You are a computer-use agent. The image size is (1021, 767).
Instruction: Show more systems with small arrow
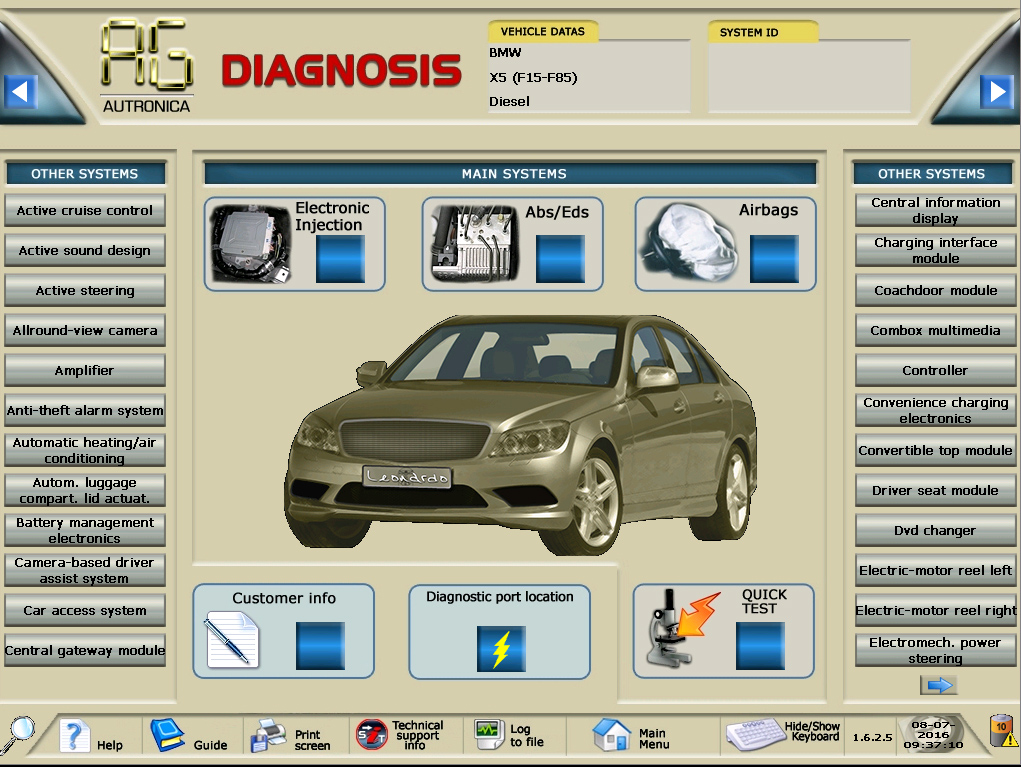click(937, 685)
